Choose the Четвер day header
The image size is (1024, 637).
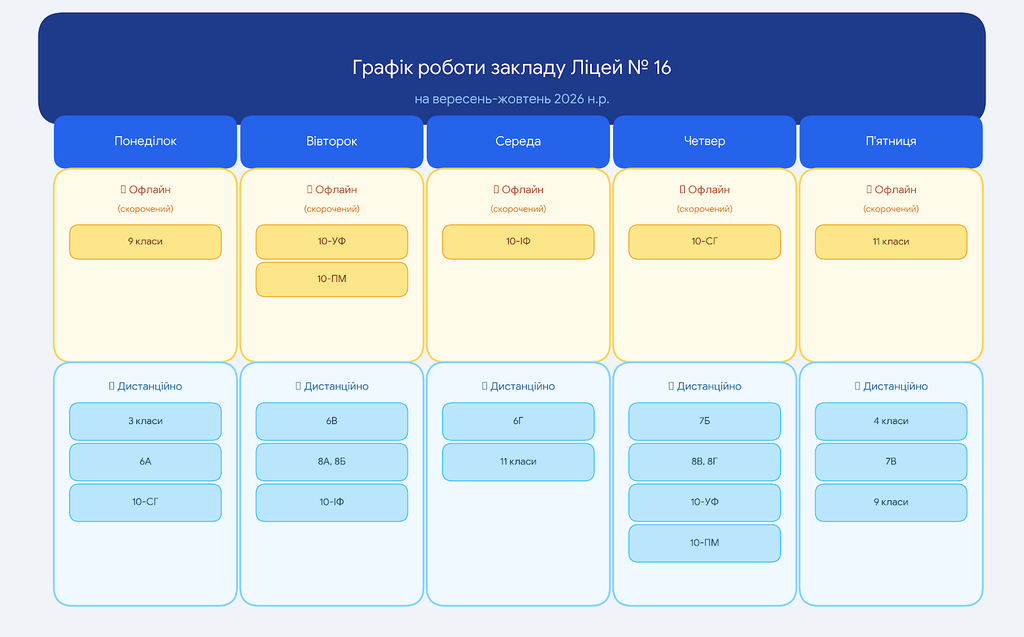tap(704, 141)
